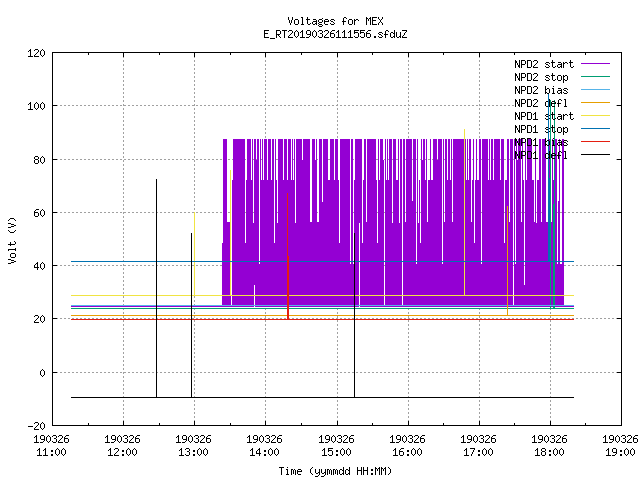Click the purple NPD2 start legend line
This screenshot has width=640, height=480.
click(x=595, y=64)
